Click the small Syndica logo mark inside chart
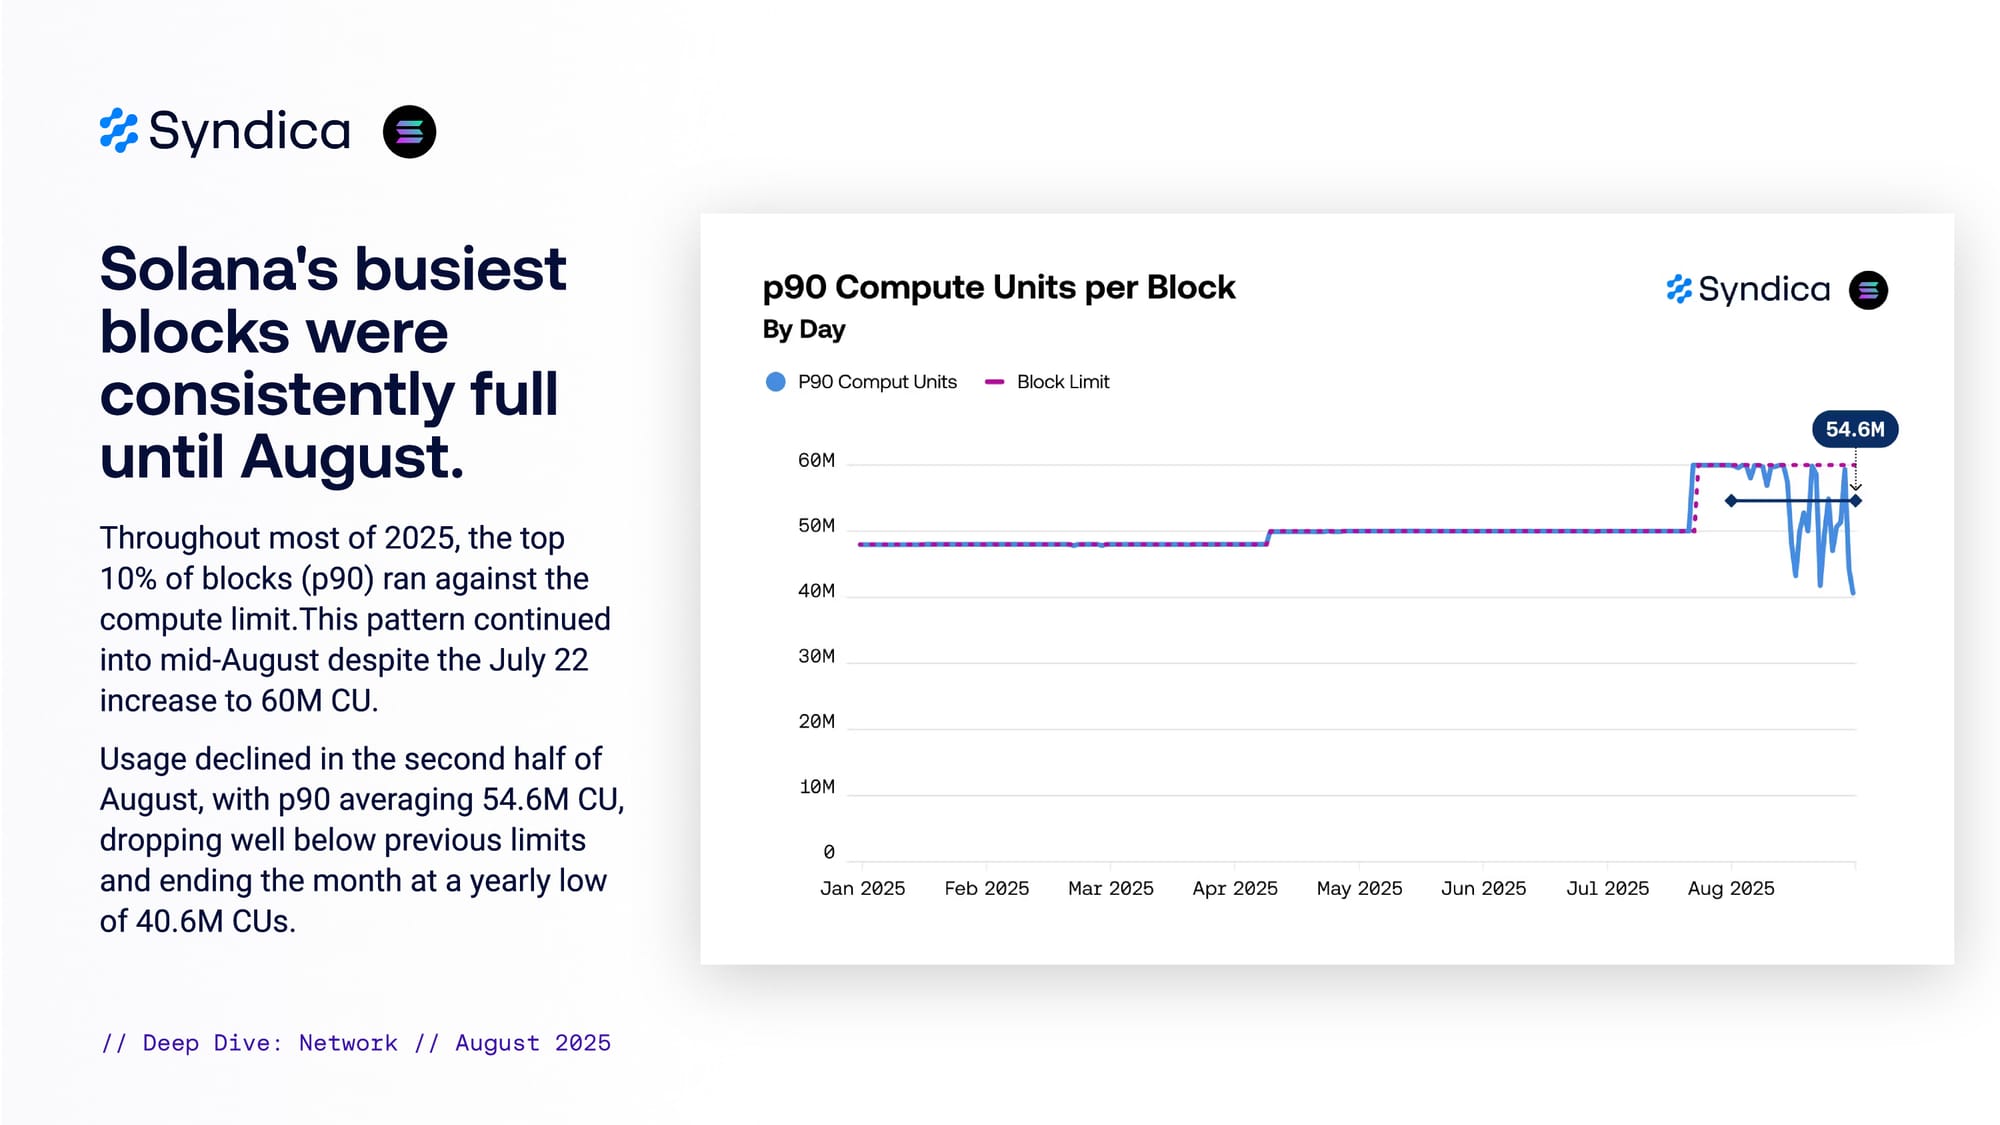The height and width of the screenshot is (1125, 2000). tap(1679, 290)
